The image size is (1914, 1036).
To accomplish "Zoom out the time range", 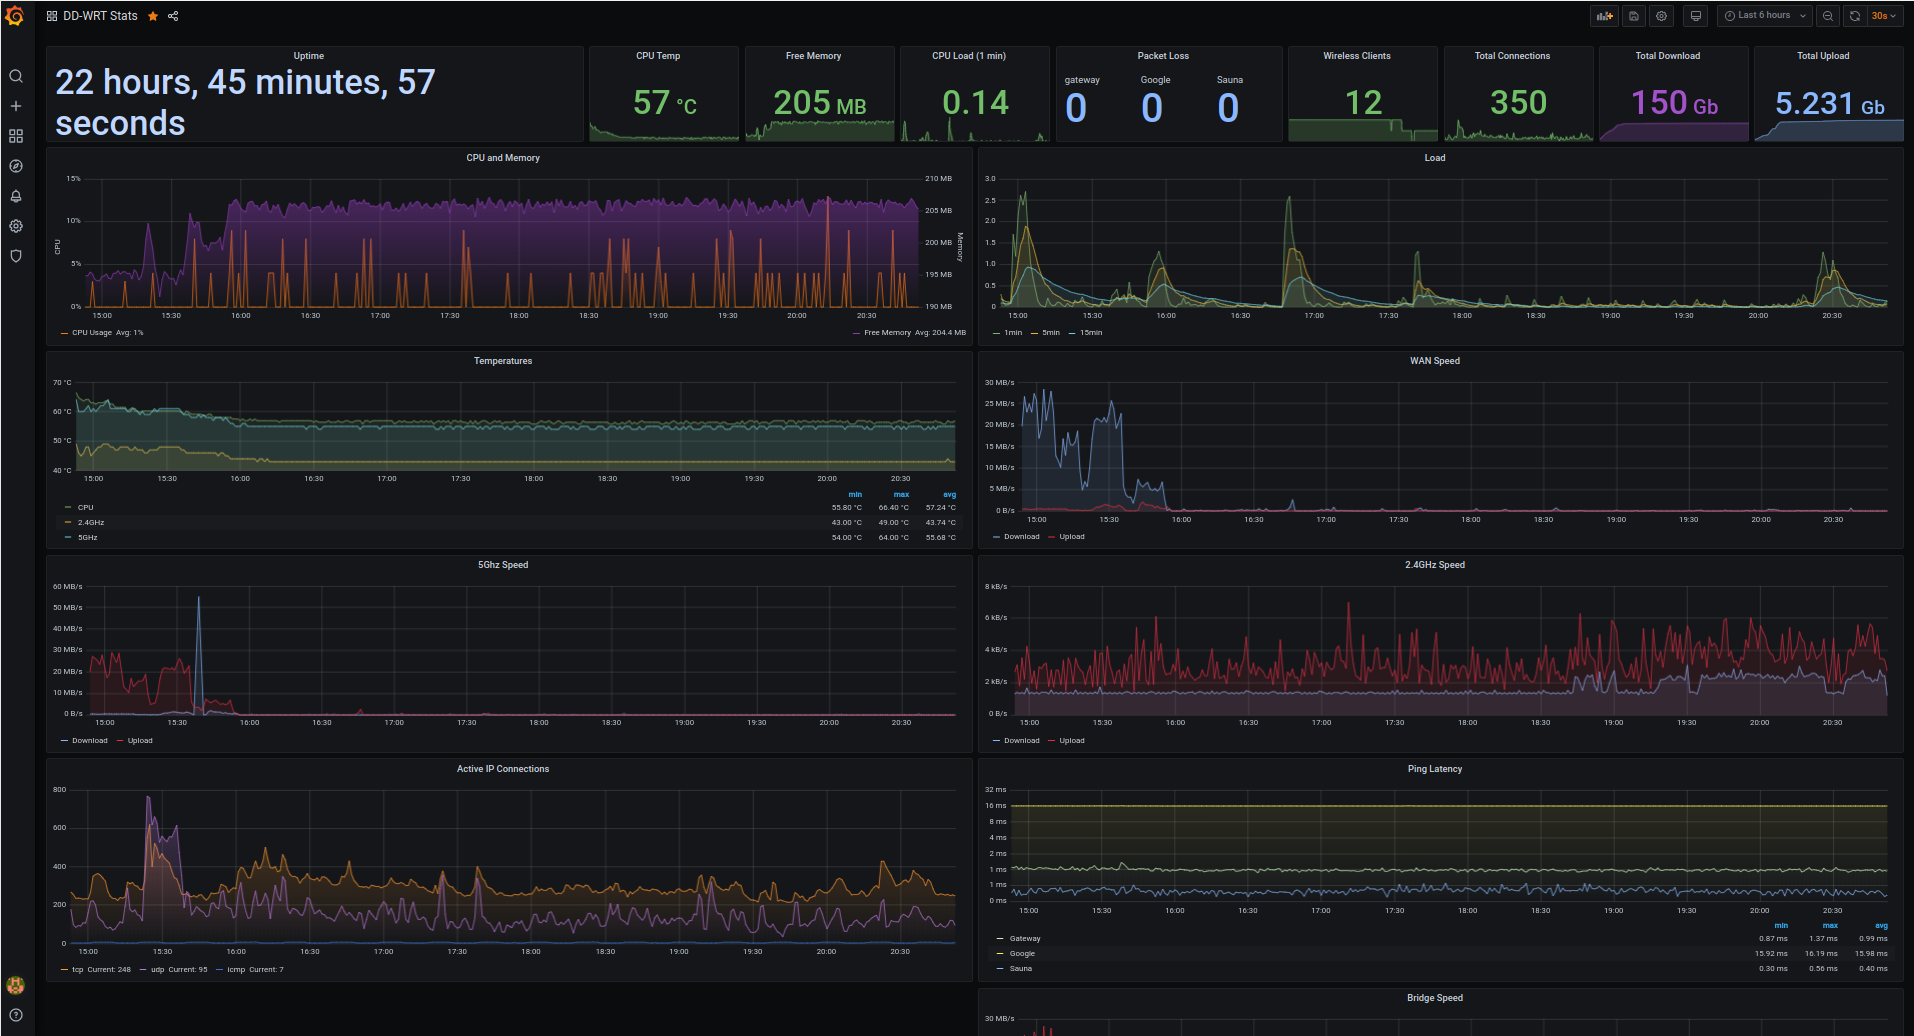I will coord(1828,16).
